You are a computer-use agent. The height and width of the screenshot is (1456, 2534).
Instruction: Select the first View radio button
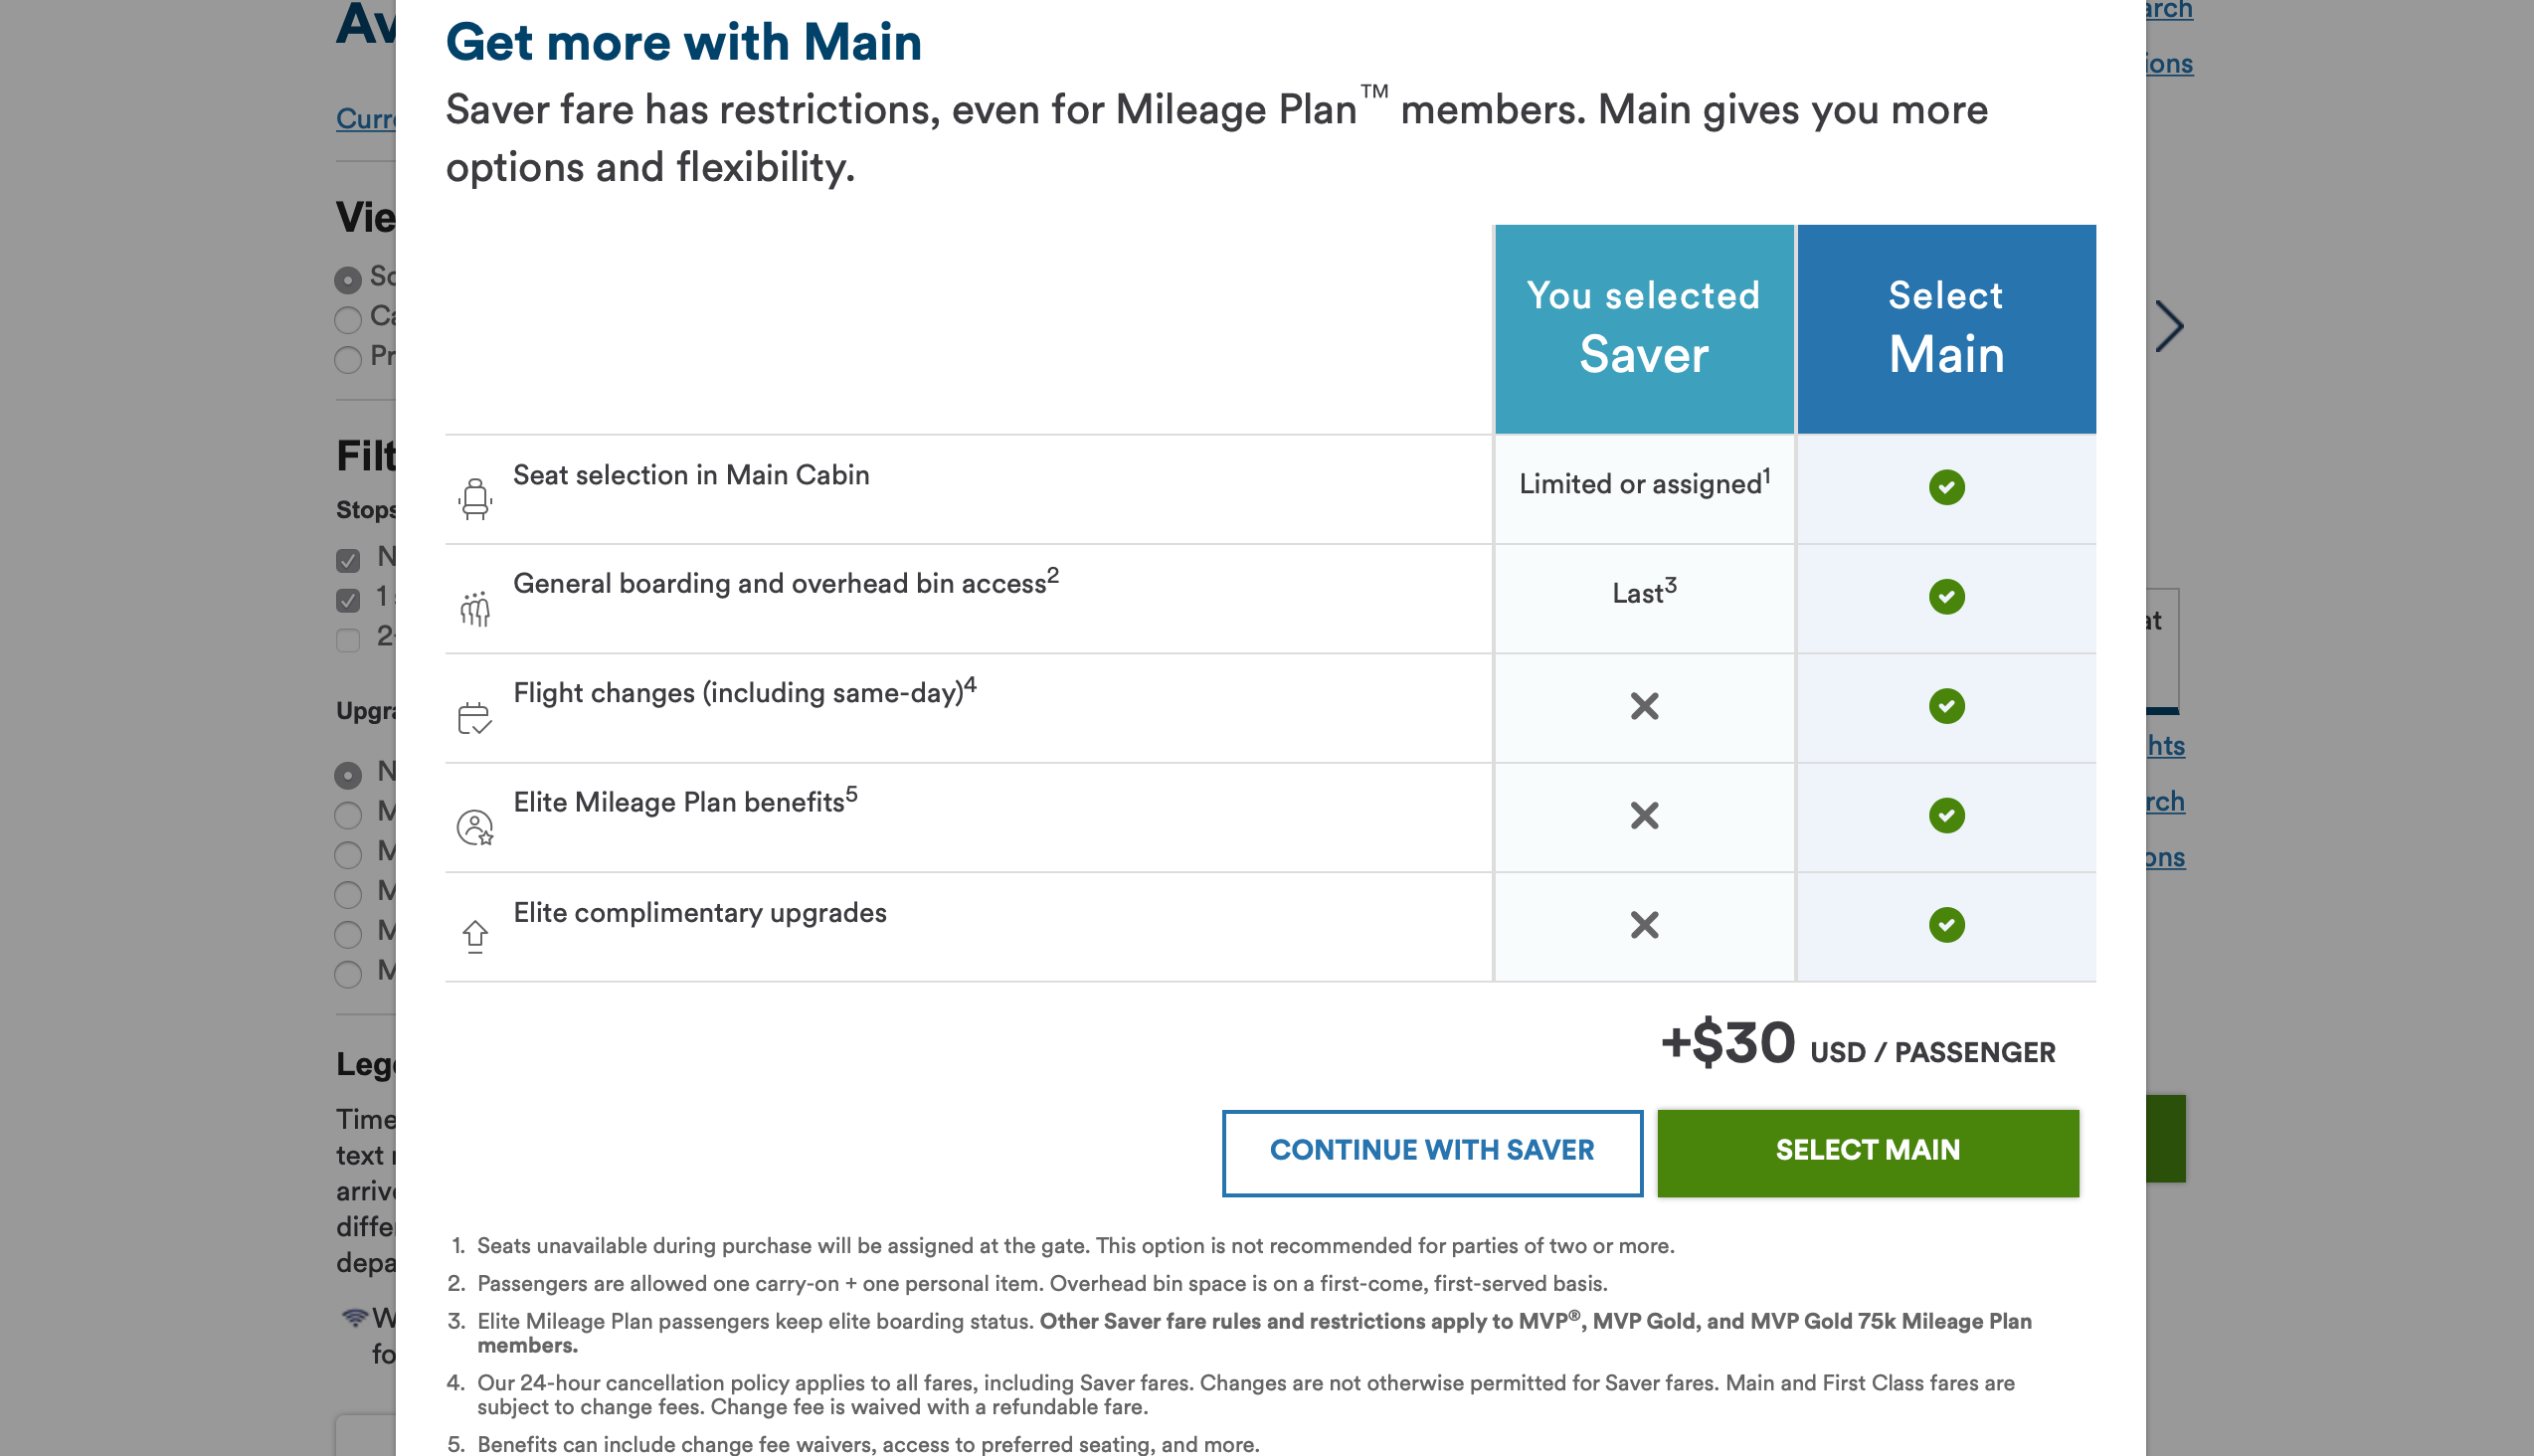pos(348,280)
